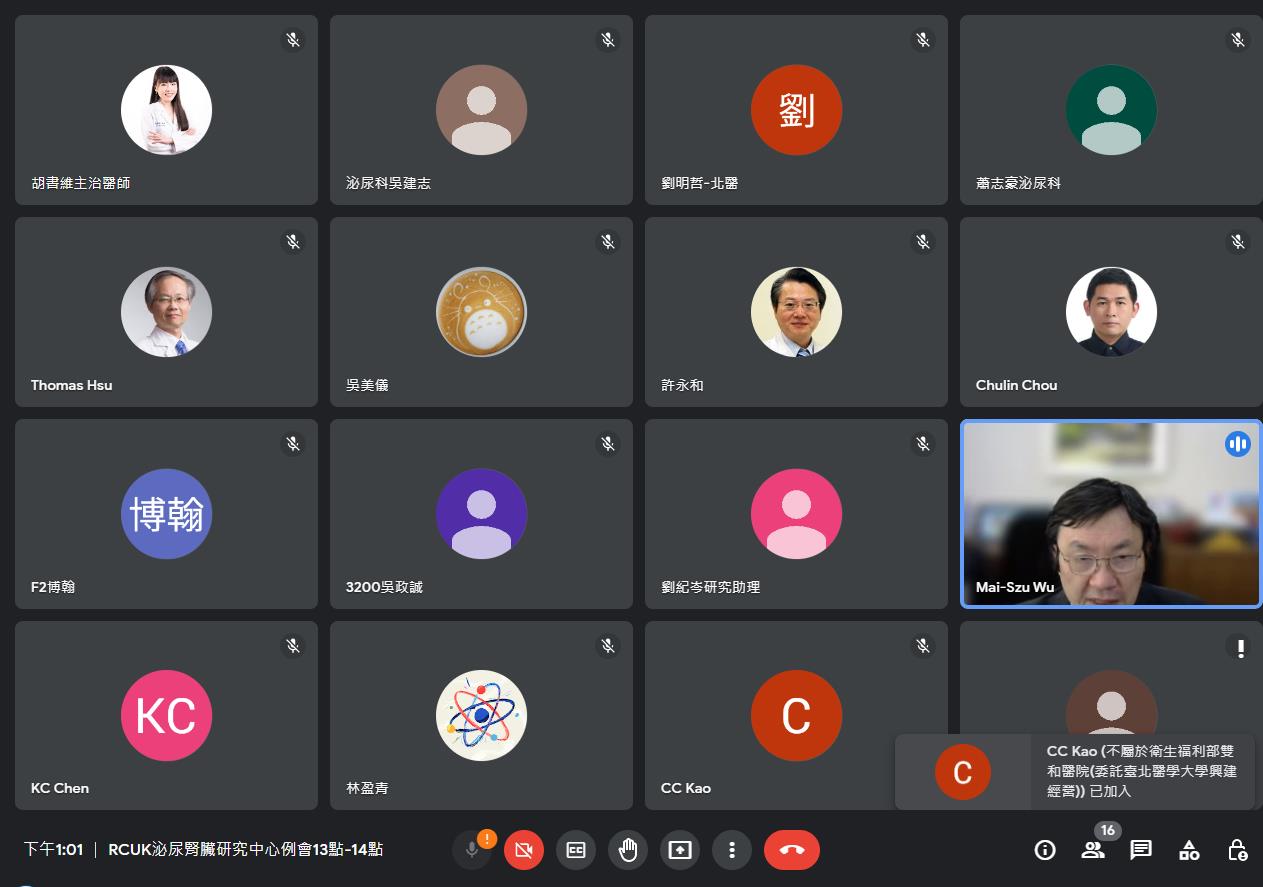
Task: Click muted mic icon on 蕭志豪泌尿科 tile
Action: click(x=1238, y=40)
